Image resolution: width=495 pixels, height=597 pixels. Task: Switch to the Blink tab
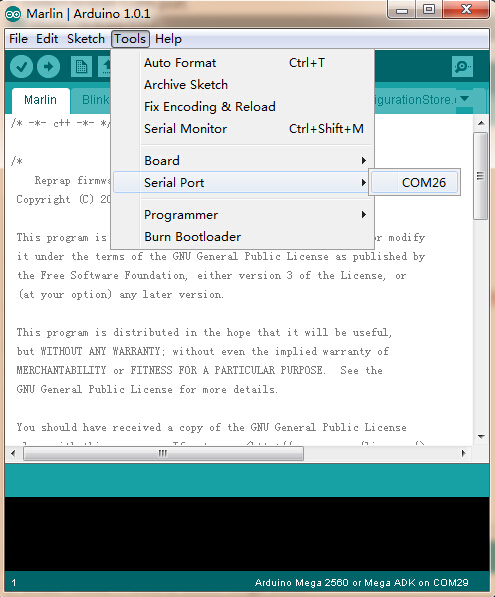[95, 100]
